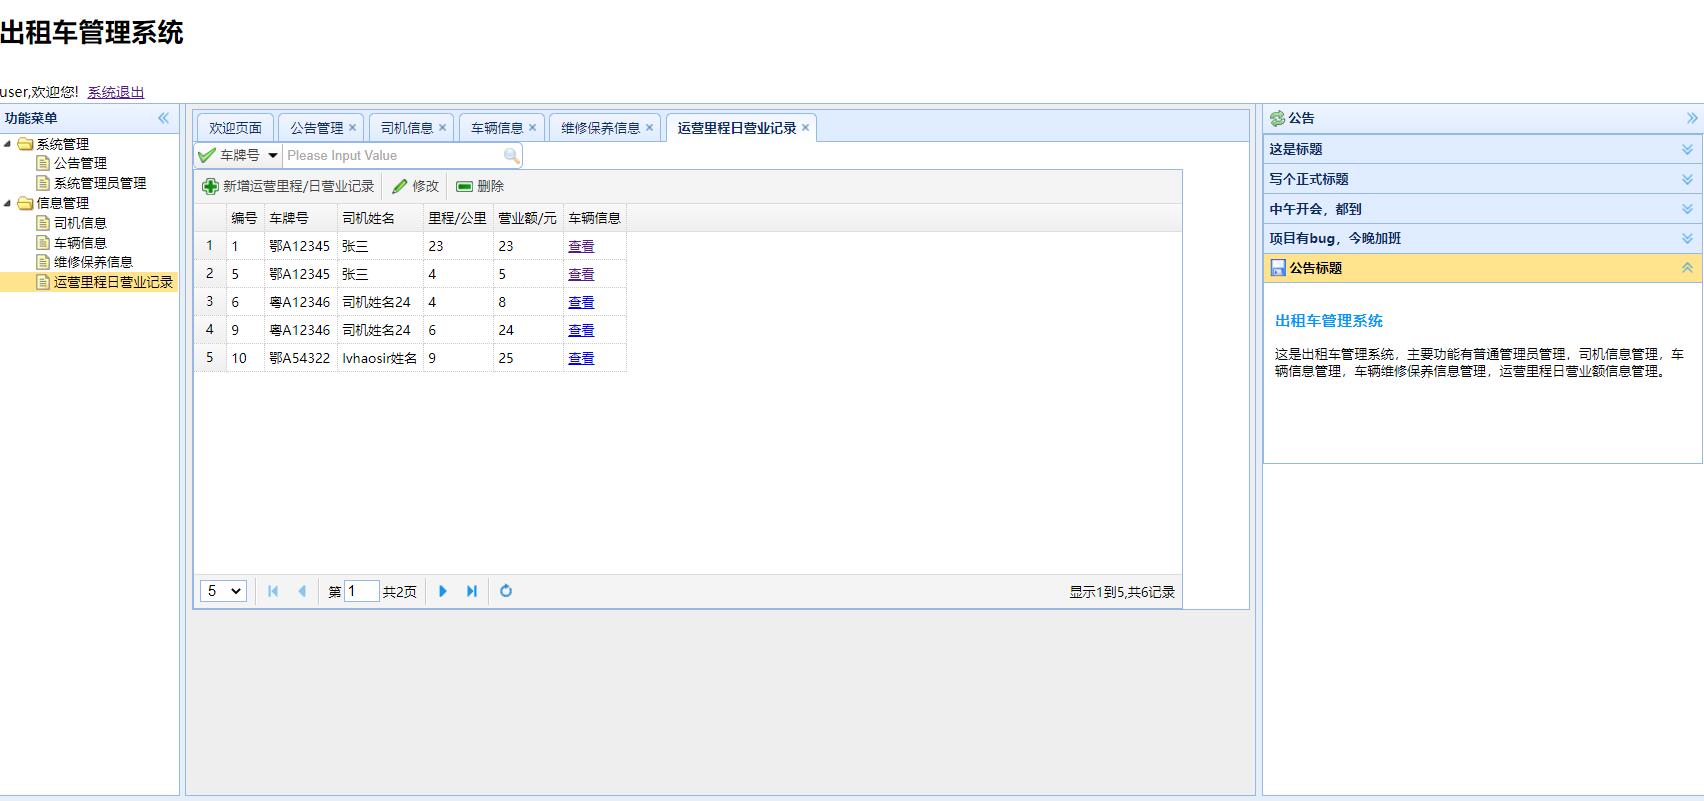Viewport: 1704px width, 801px height.
Task: Click 查看 link for record 编号 9
Action: (x=581, y=330)
